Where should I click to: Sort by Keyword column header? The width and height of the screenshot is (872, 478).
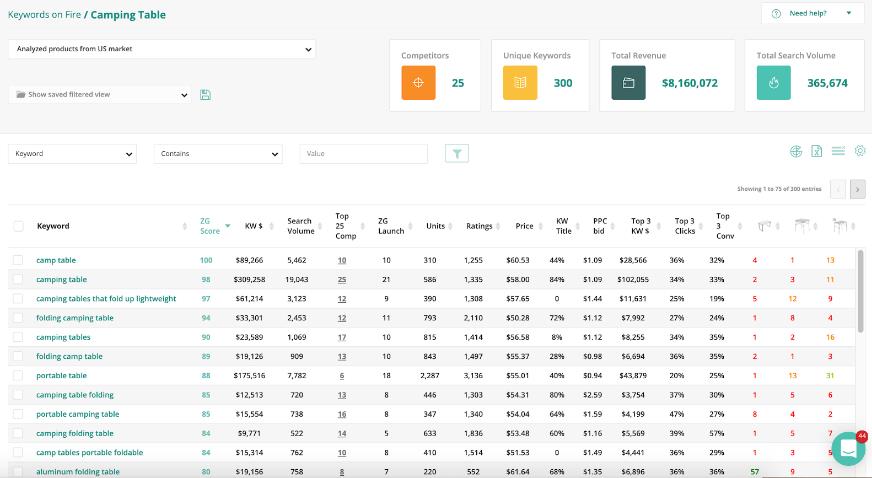tap(53, 226)
